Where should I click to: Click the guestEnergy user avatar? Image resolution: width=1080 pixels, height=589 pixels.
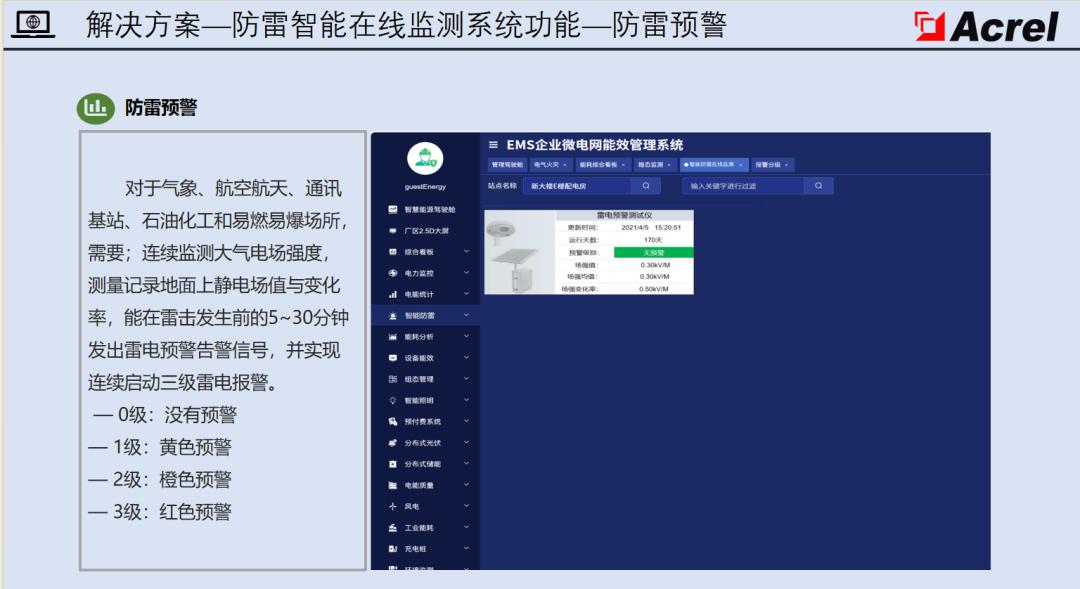pyautogui.click(x=425, y=159)
